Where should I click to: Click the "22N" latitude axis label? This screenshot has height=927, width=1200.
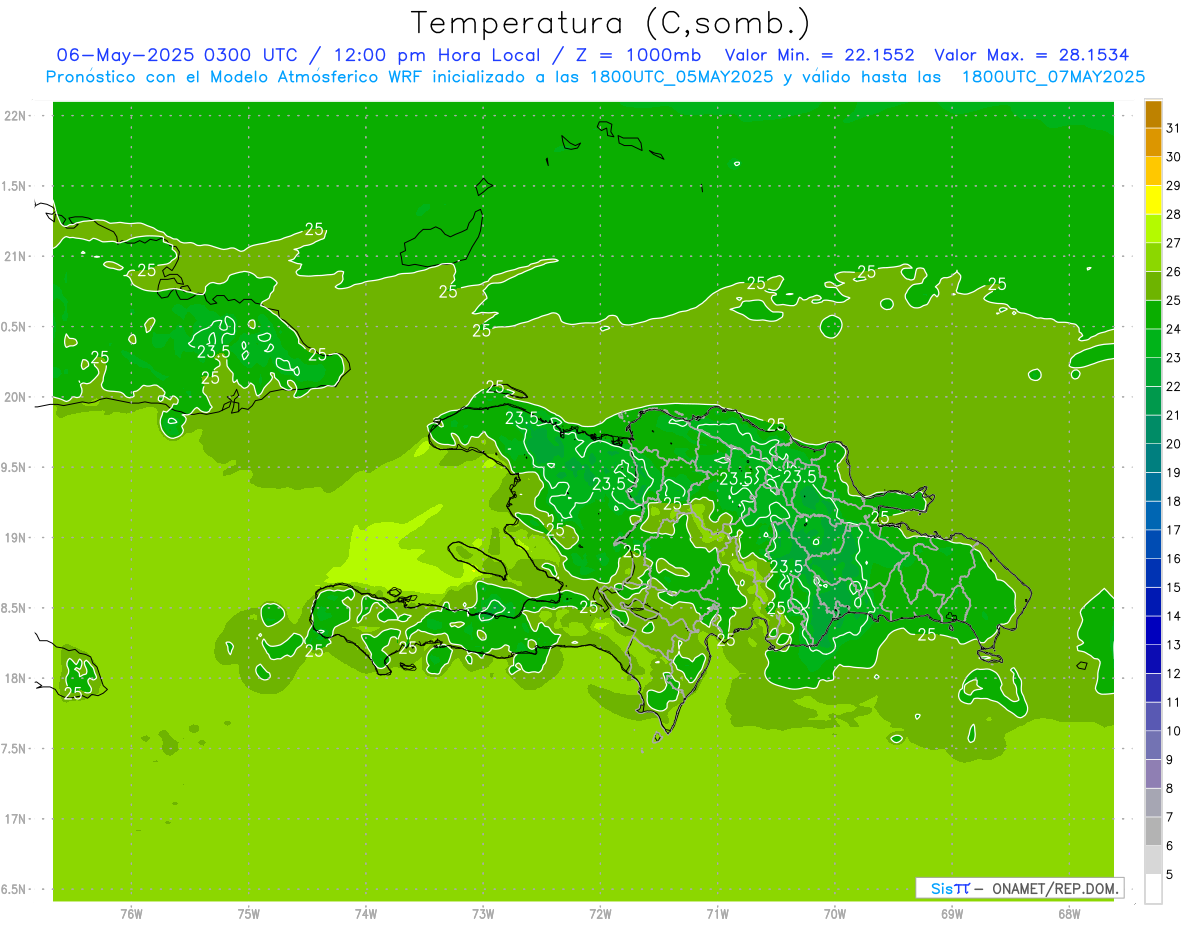(16, 116)
